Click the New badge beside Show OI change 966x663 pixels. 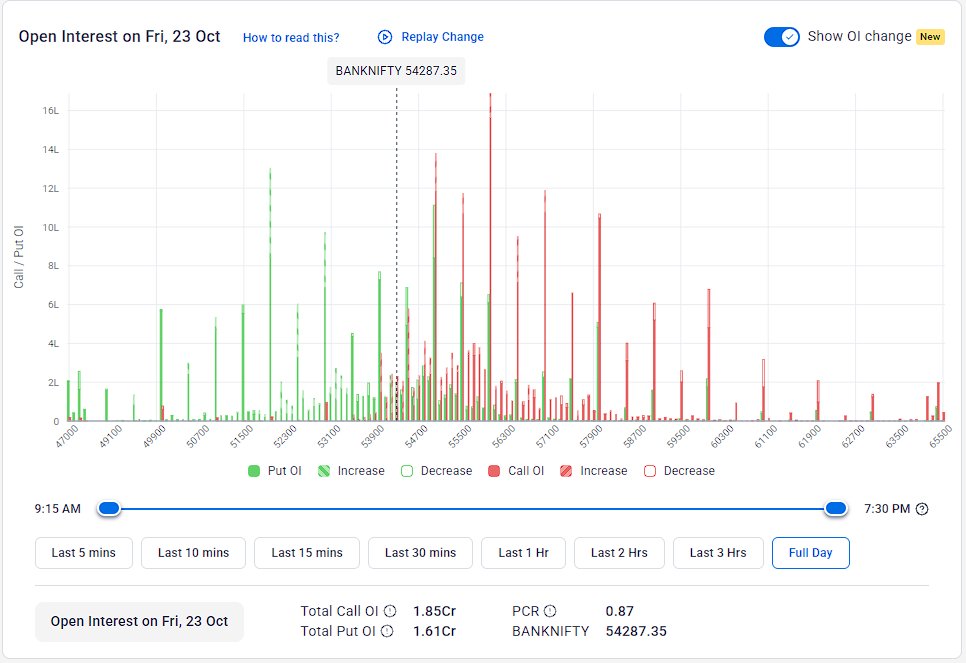[x=930, y=37]
